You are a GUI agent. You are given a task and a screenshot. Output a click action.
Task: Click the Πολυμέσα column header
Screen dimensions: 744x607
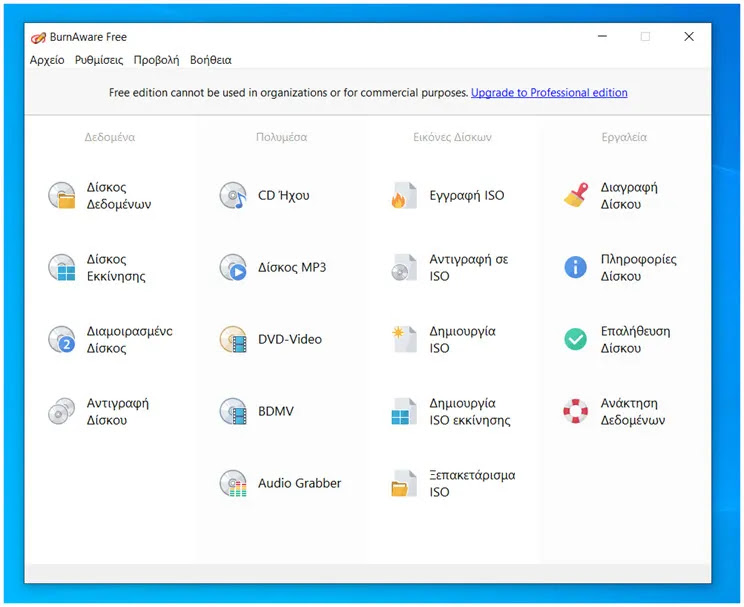point(281,137)
